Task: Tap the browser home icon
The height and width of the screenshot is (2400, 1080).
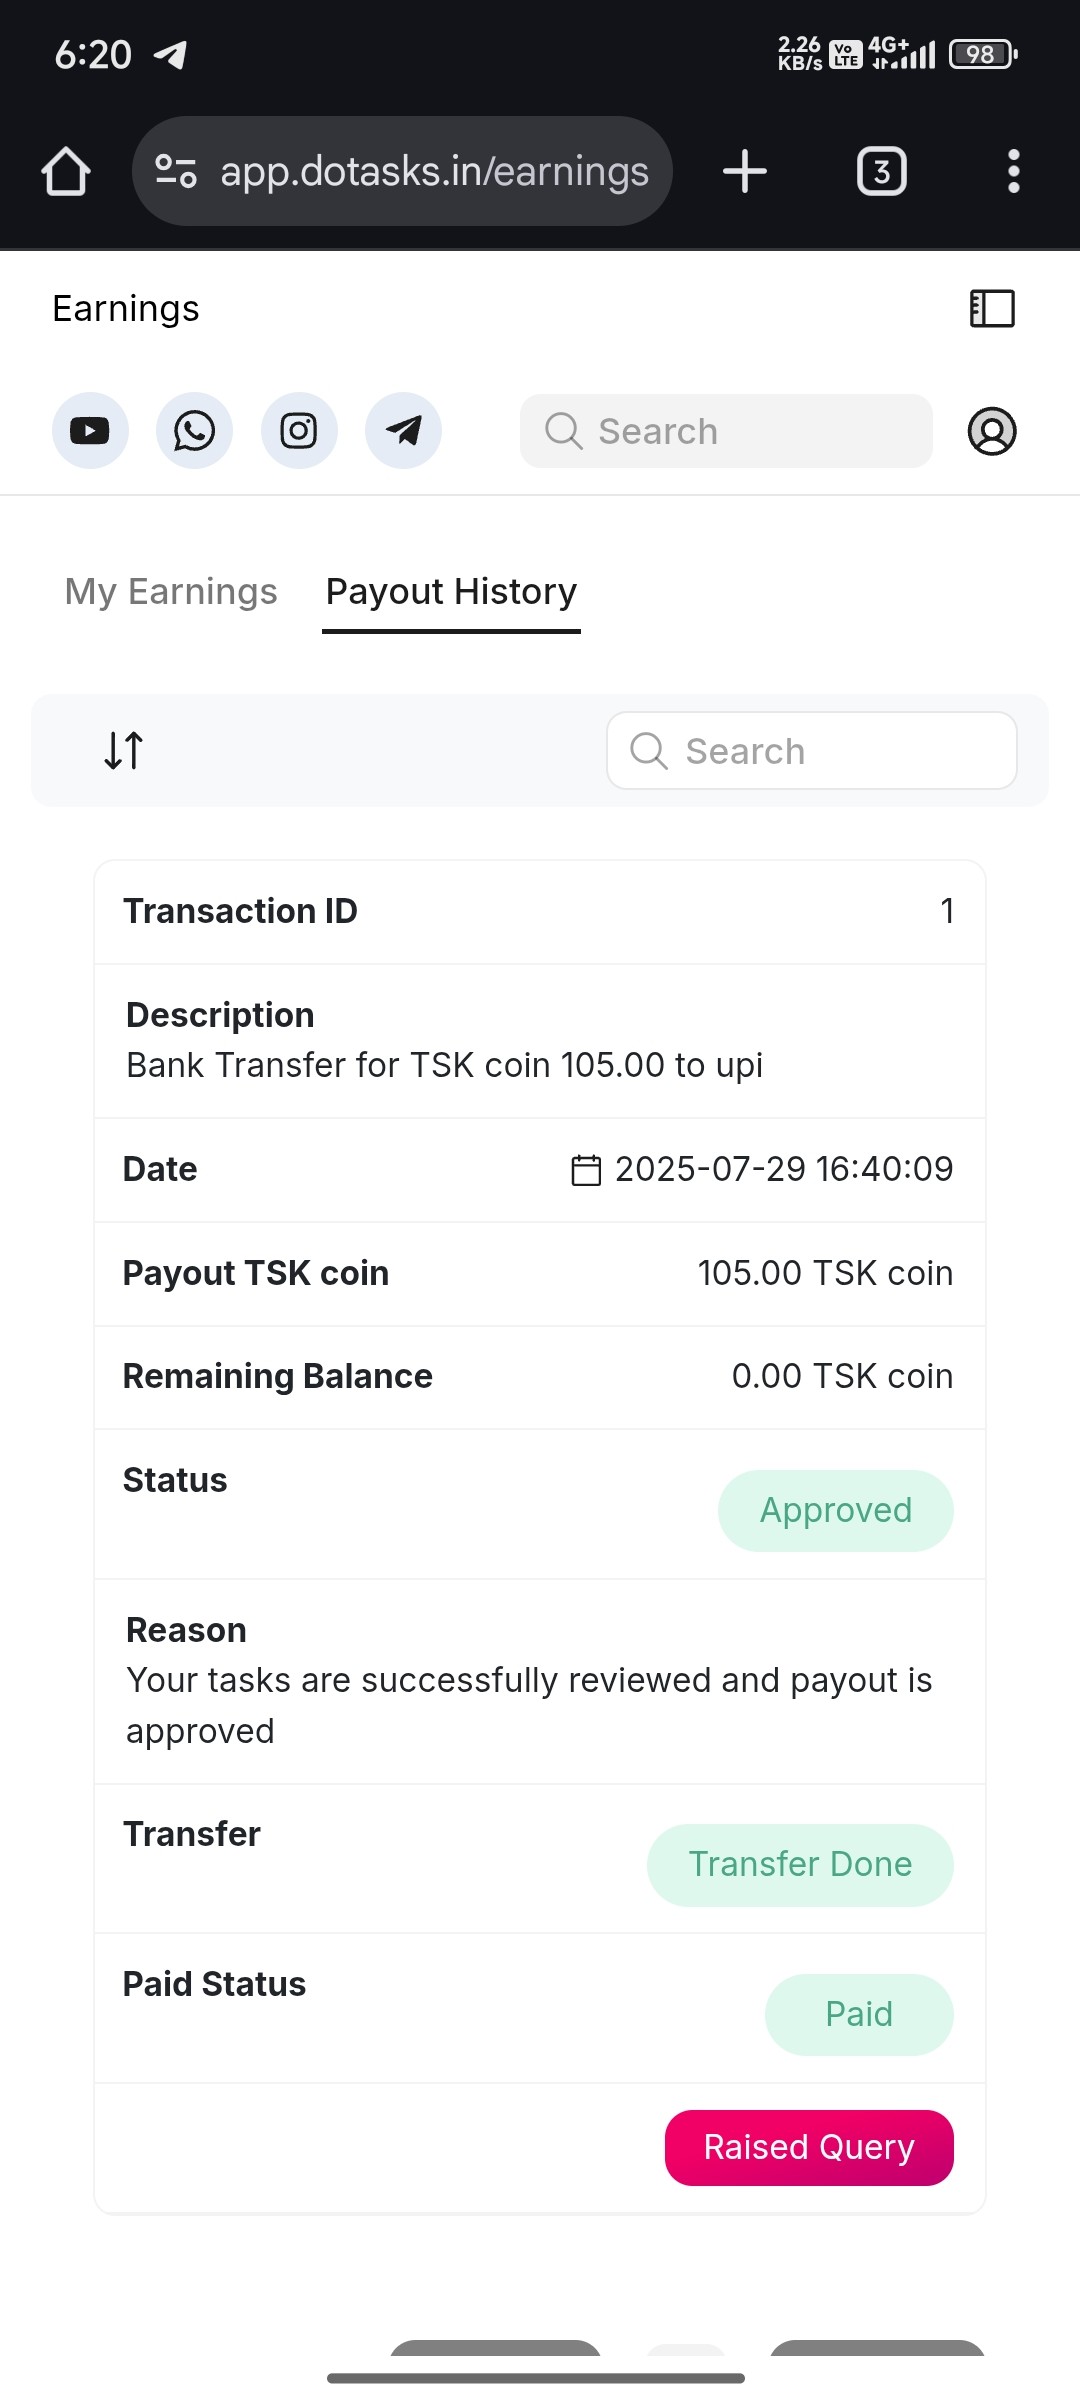Action: 66,171
